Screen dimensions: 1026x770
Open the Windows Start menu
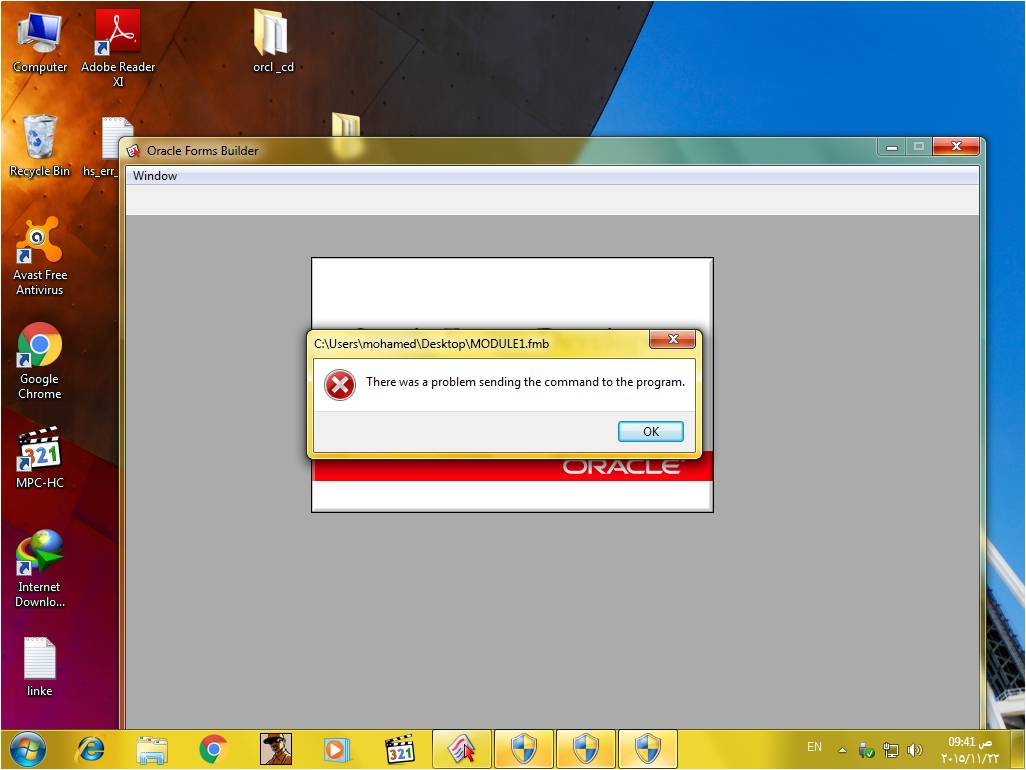(27, 748)
